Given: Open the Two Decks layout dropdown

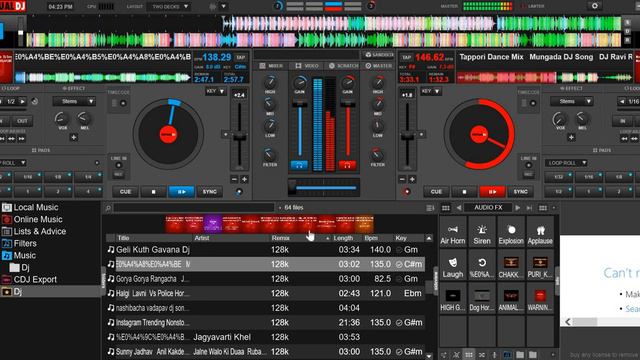Looking at the screenshot, I should pyautogui.click(x=169, y=7).
